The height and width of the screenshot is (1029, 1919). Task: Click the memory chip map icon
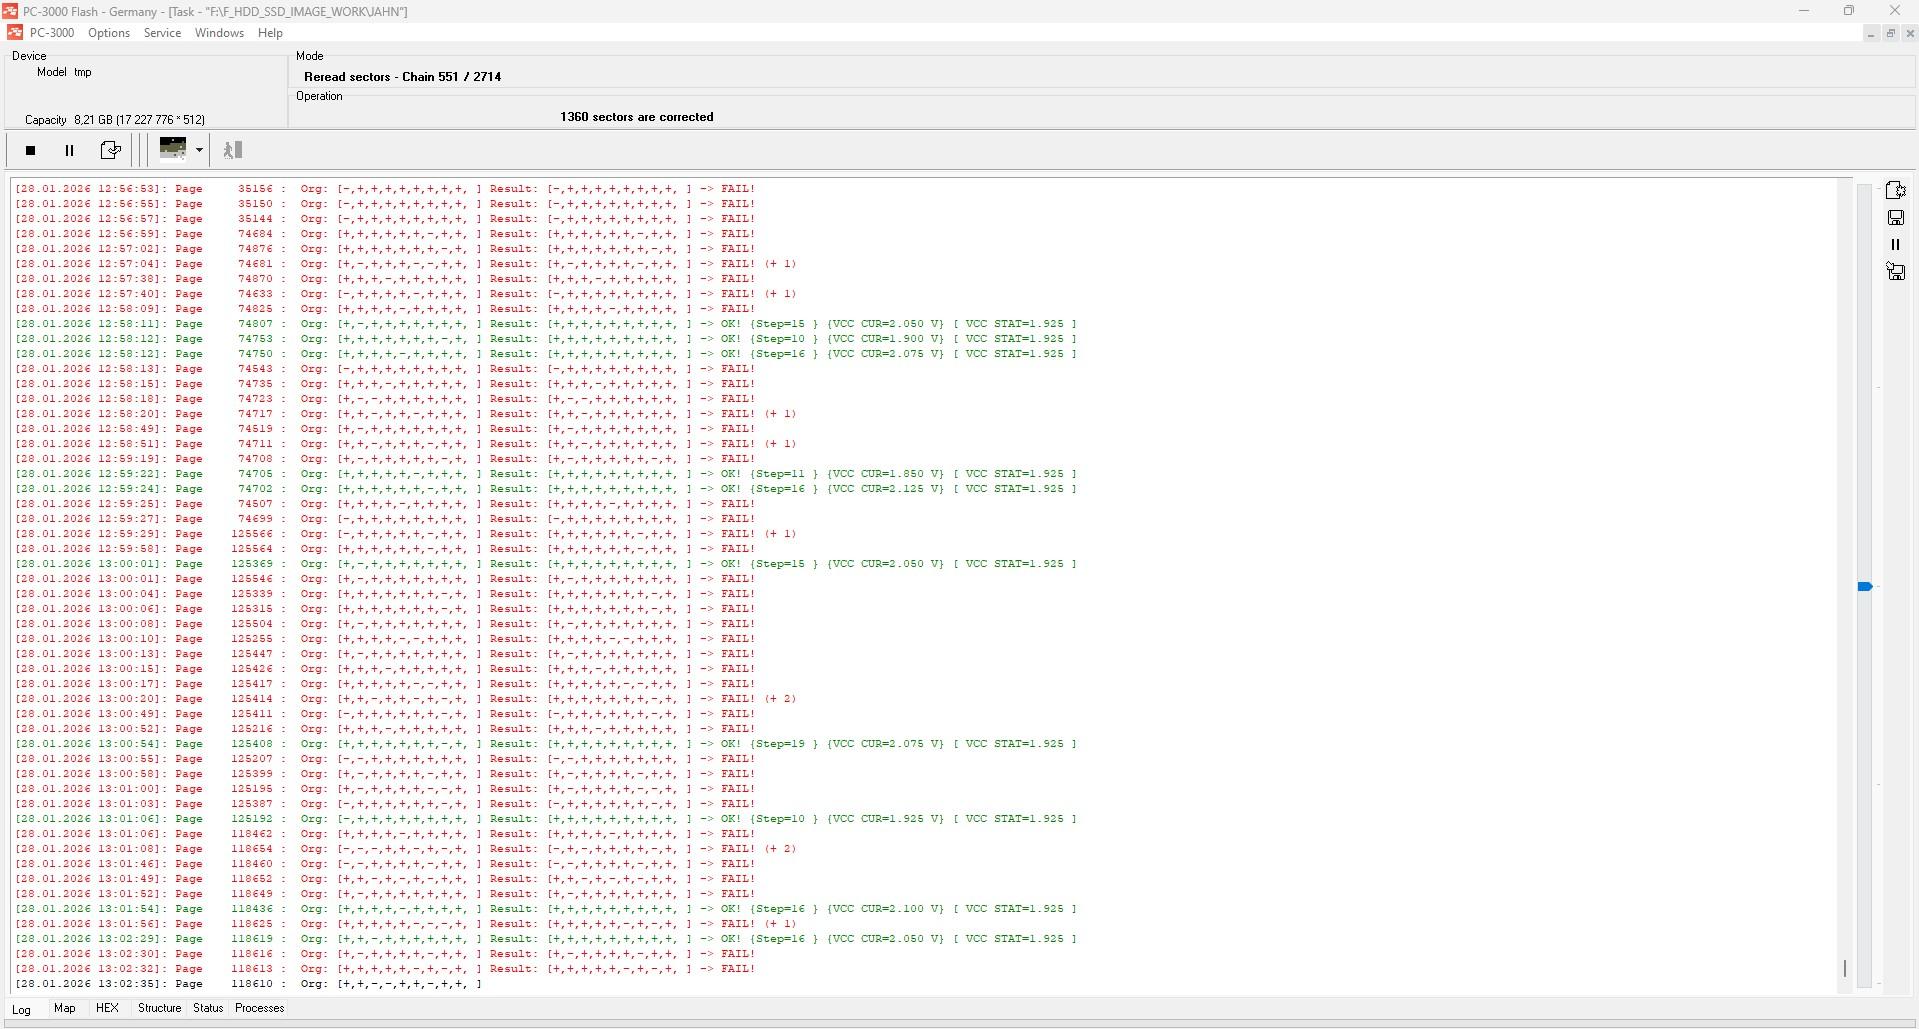tap(173, 149)
